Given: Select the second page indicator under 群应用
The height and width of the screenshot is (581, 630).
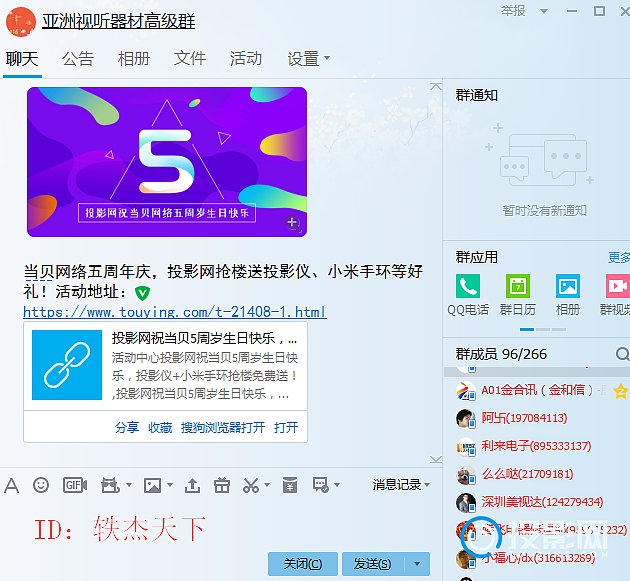Looking at the screenshot, I should pos(543,329).
